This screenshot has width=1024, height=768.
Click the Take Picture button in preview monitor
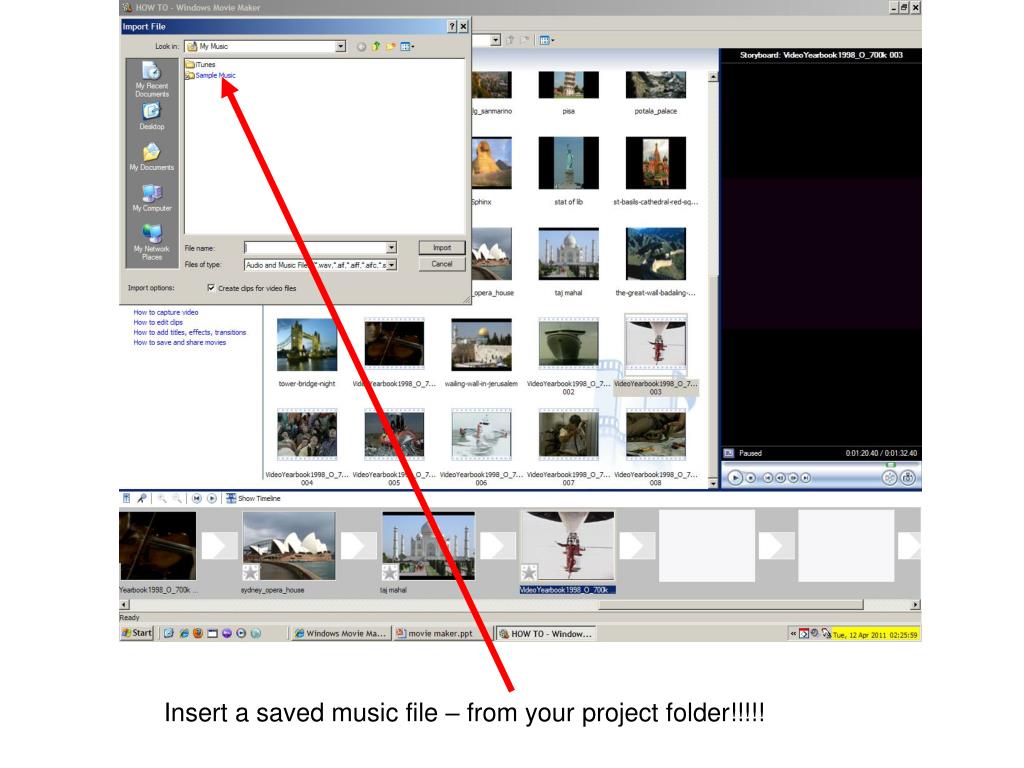coord(908,478)
